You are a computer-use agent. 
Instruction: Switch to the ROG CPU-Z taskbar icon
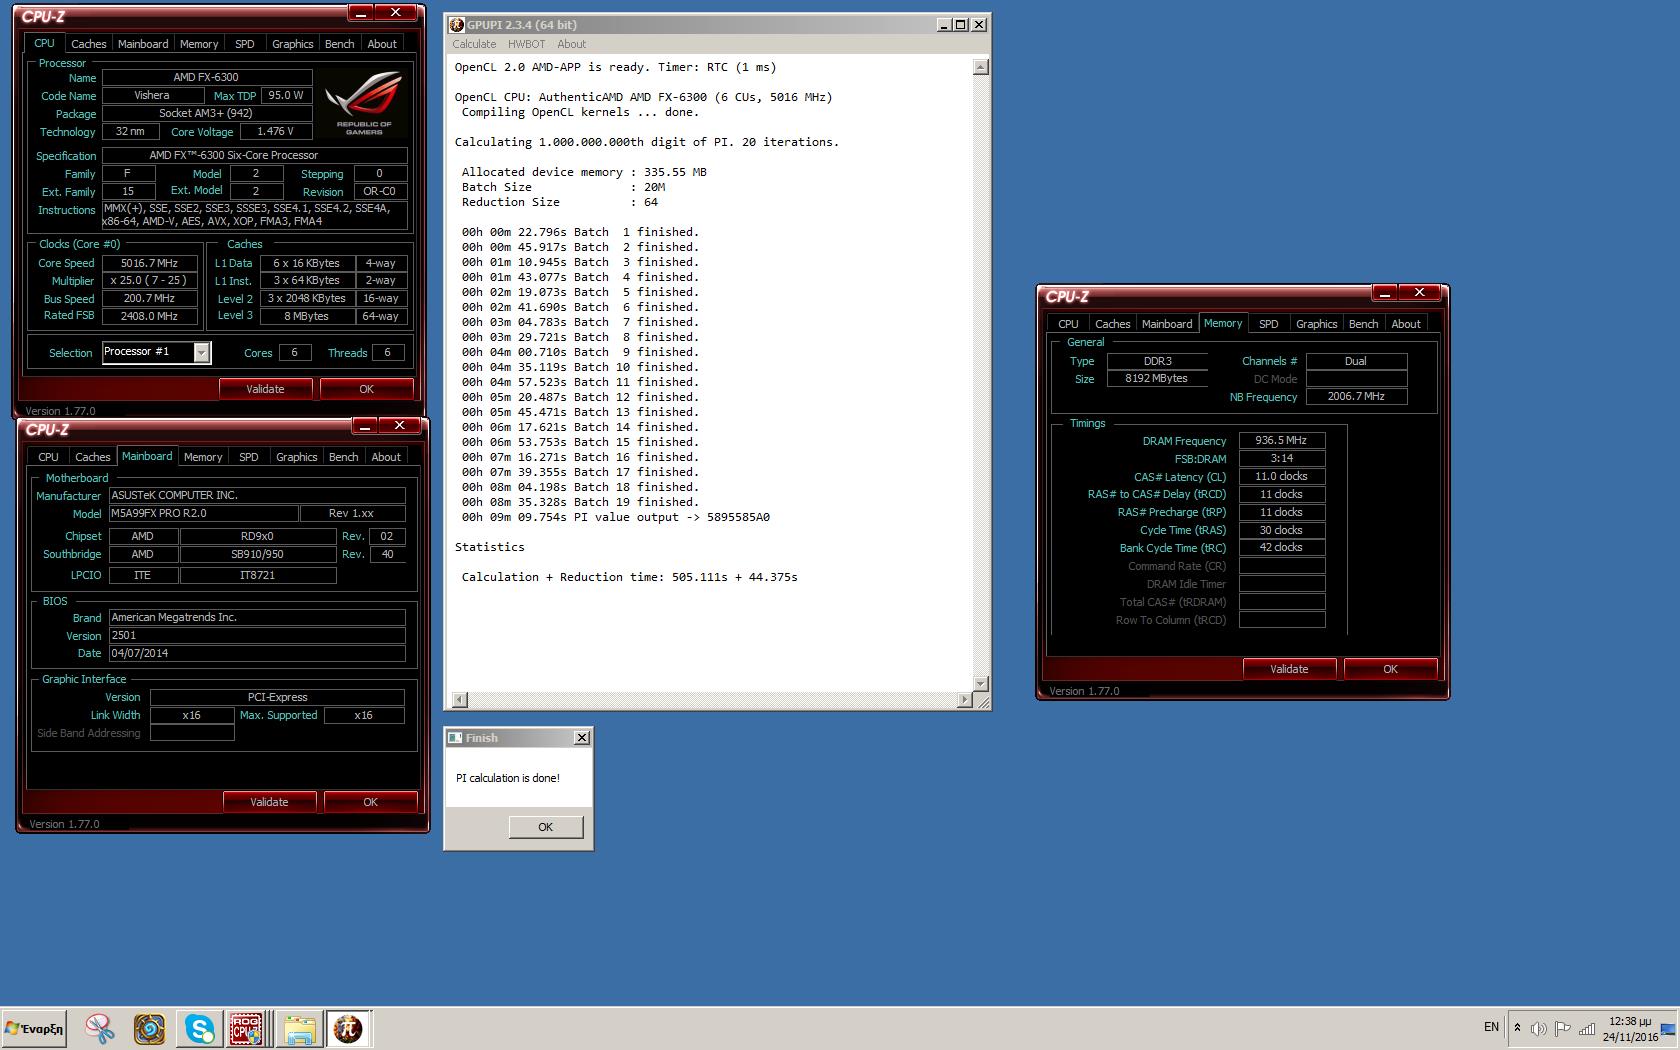pos(247,1028)
